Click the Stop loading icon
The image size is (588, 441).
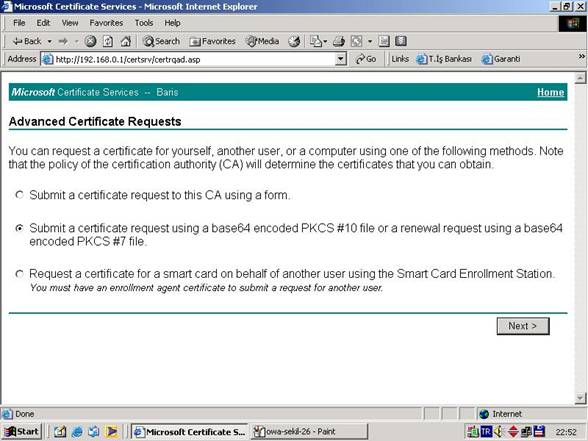[x=90, y=41]
